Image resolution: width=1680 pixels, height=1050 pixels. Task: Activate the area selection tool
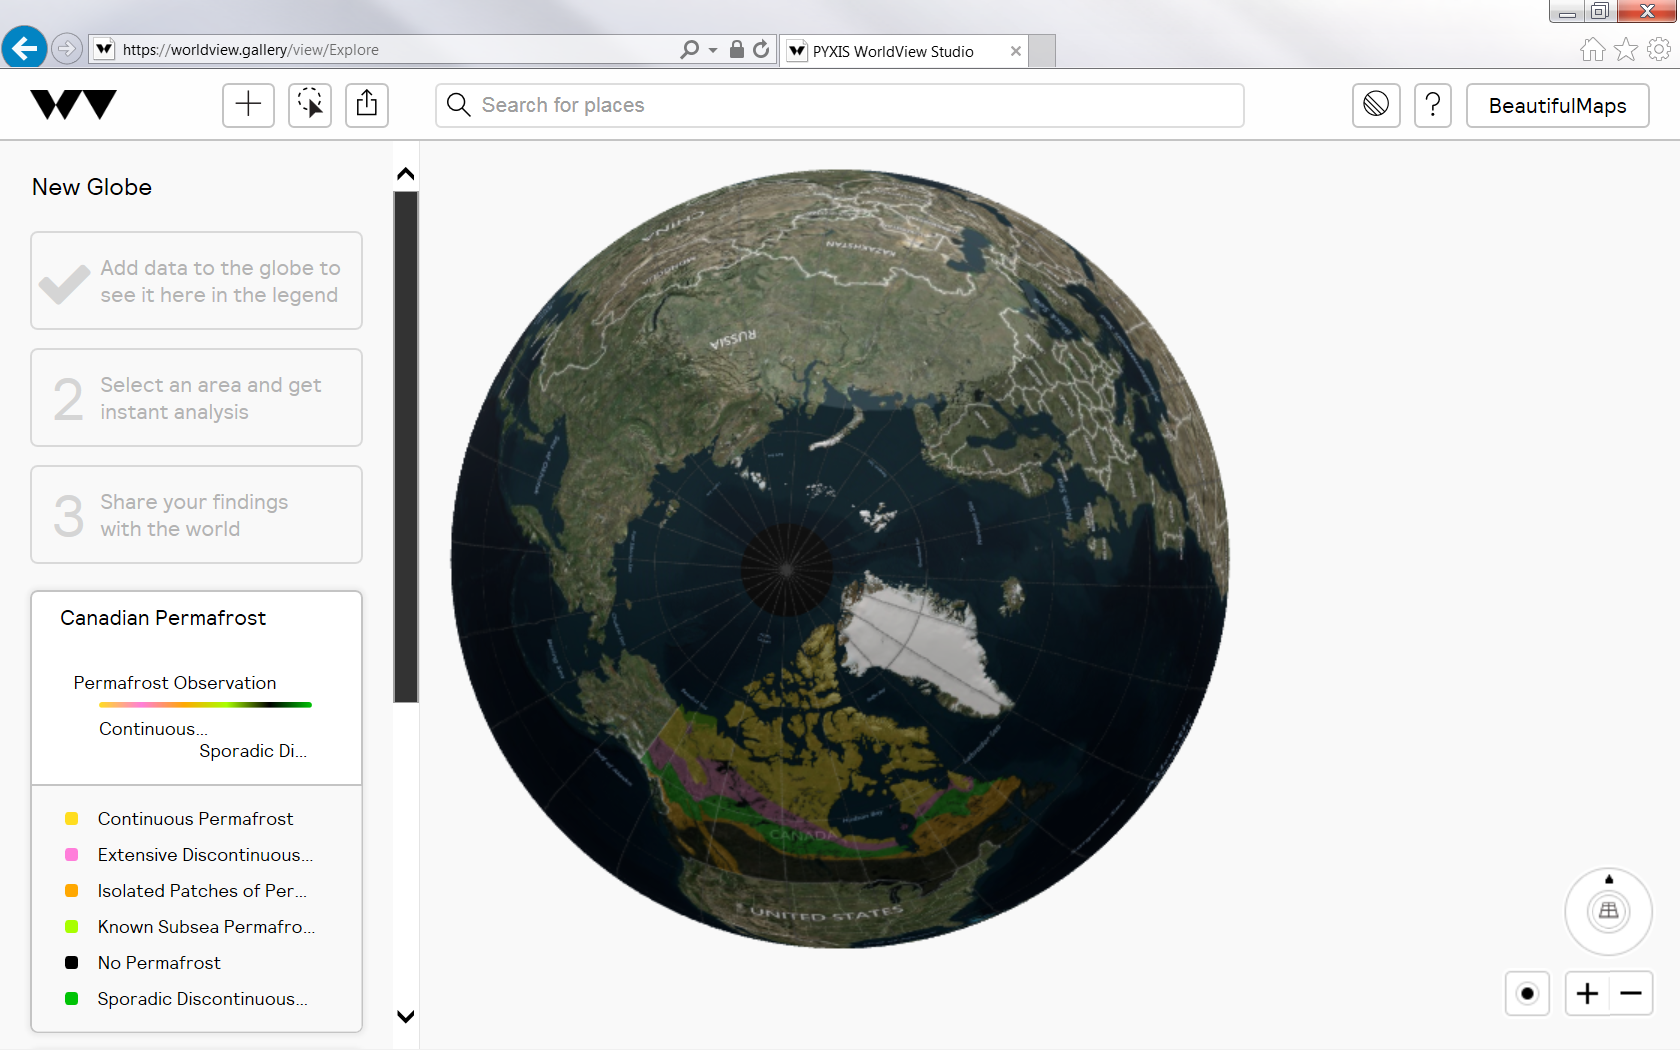pyautogui.click(x=310, y=104)
